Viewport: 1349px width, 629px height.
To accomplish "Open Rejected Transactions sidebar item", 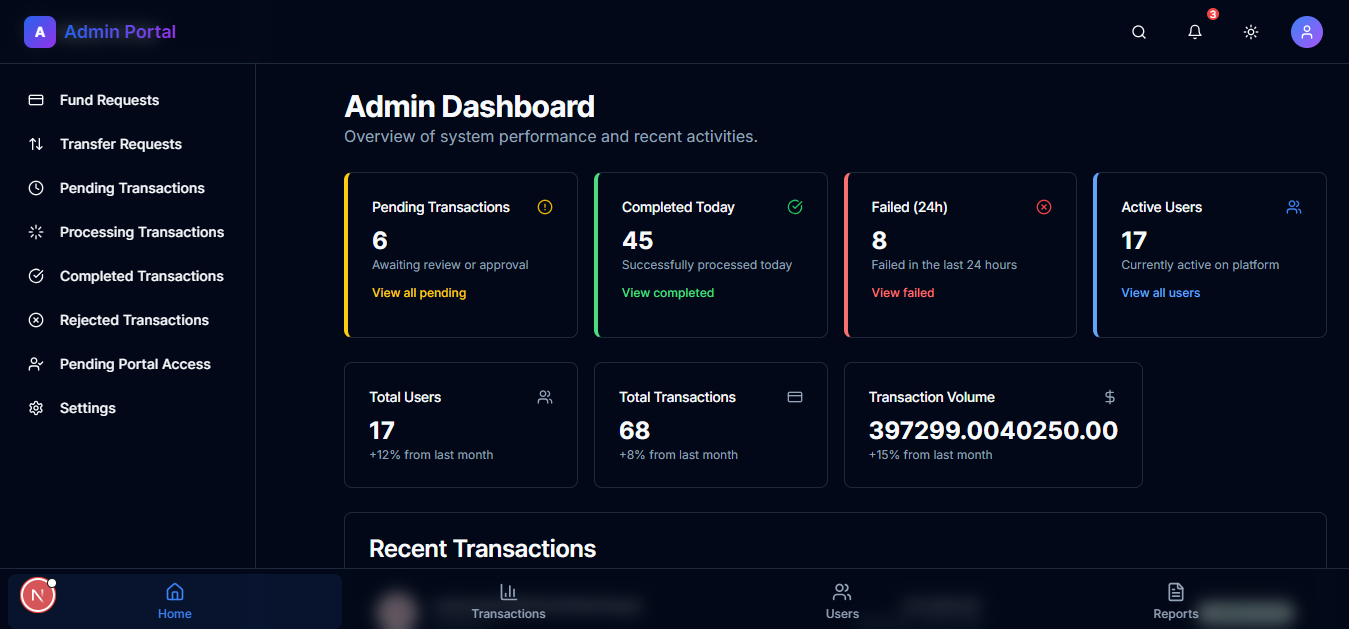I will coord(127,320).
